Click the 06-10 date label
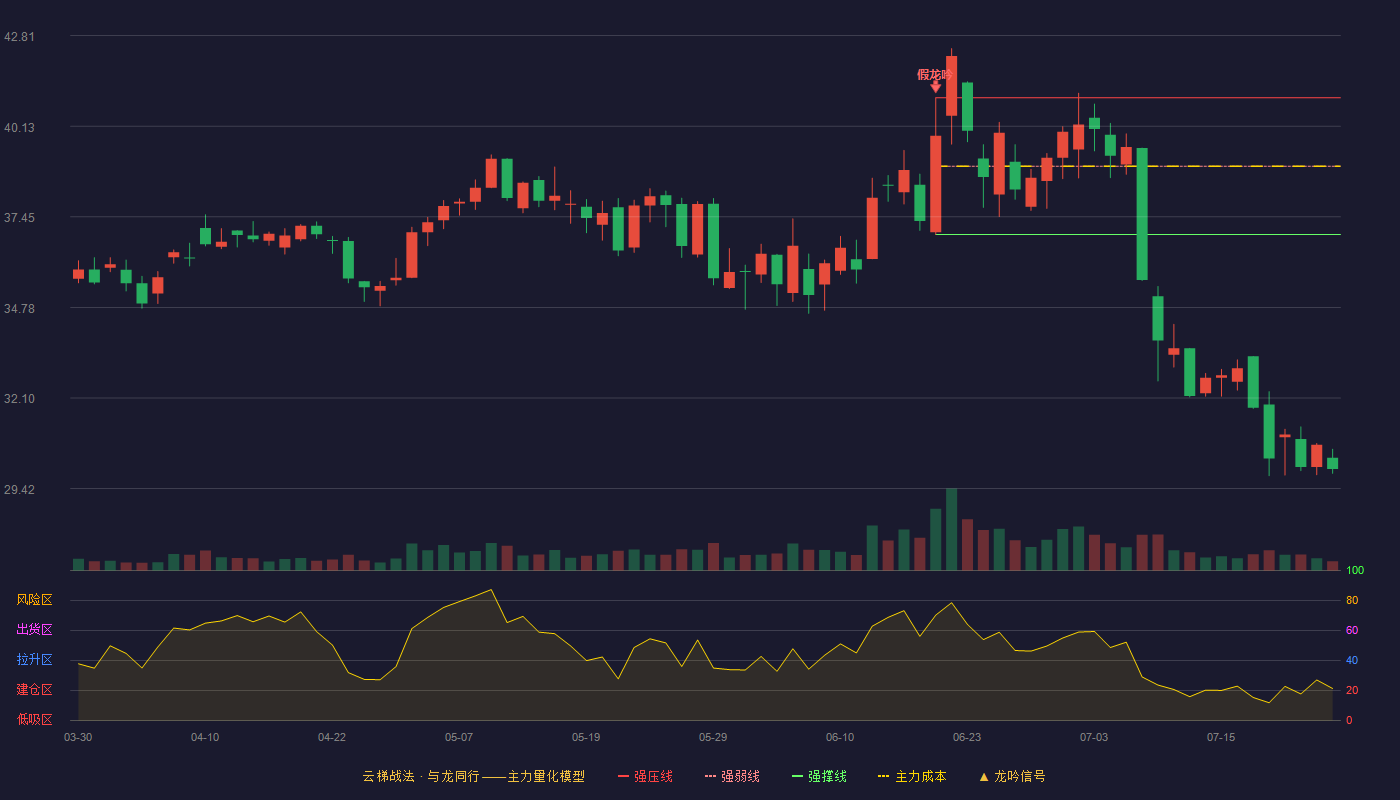This screenshot has height=800, width=1400. [840, 737]
